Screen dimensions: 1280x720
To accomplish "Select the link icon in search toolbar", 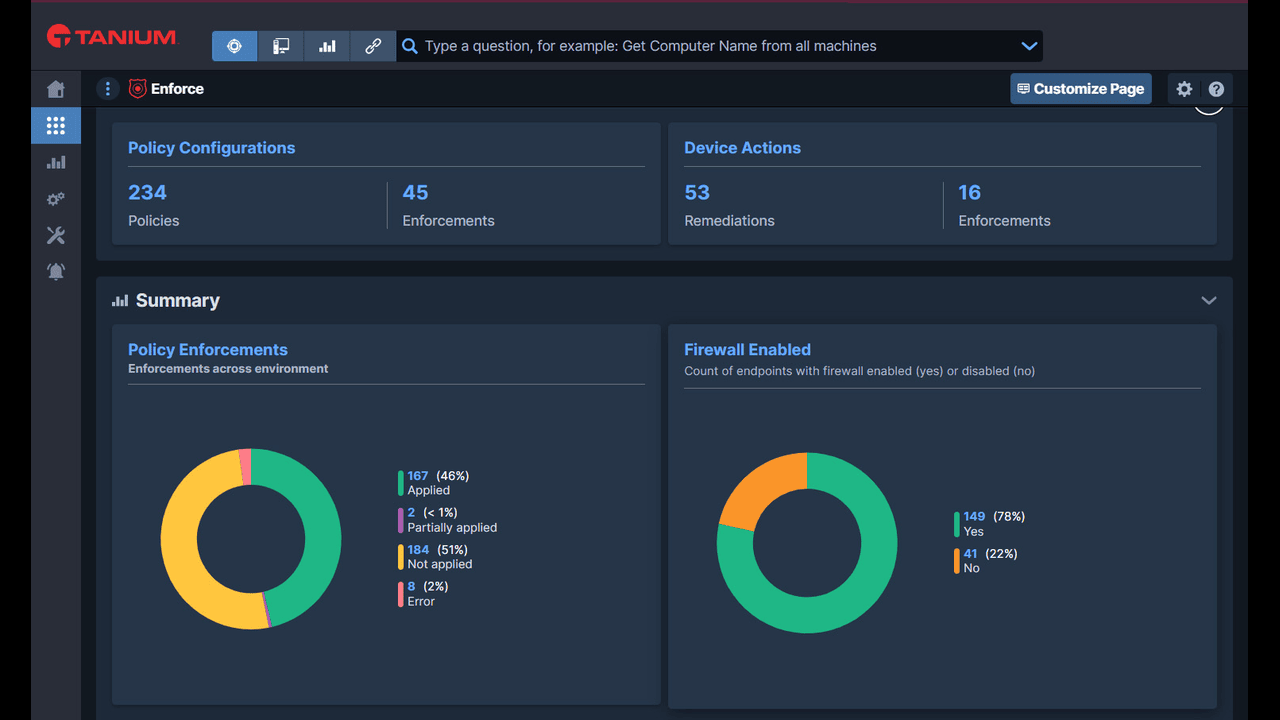I will 373,46.
